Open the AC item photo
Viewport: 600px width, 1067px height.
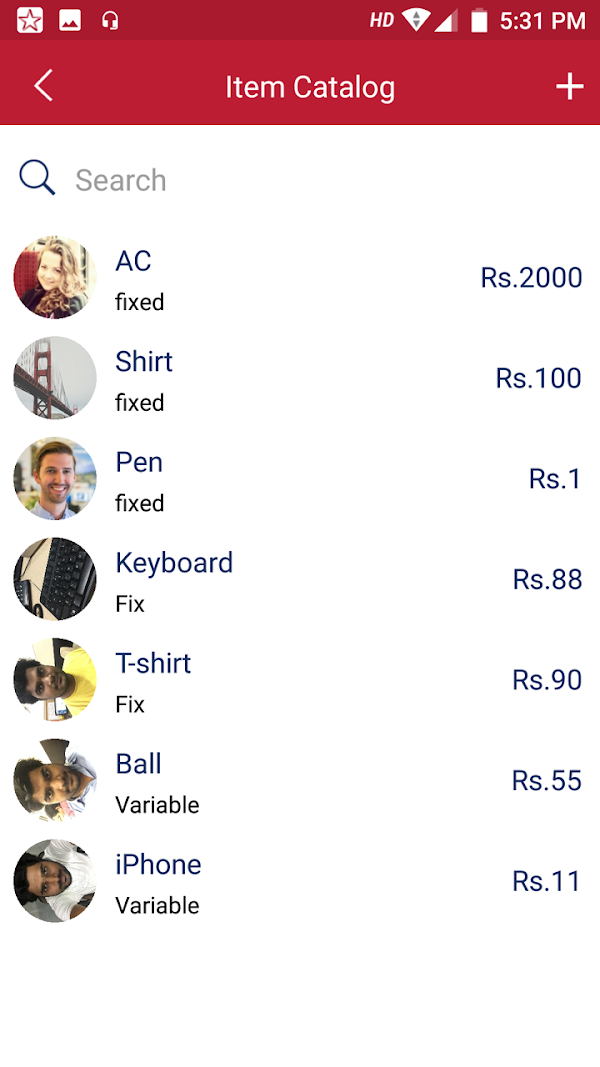click(x=55, y=278)
